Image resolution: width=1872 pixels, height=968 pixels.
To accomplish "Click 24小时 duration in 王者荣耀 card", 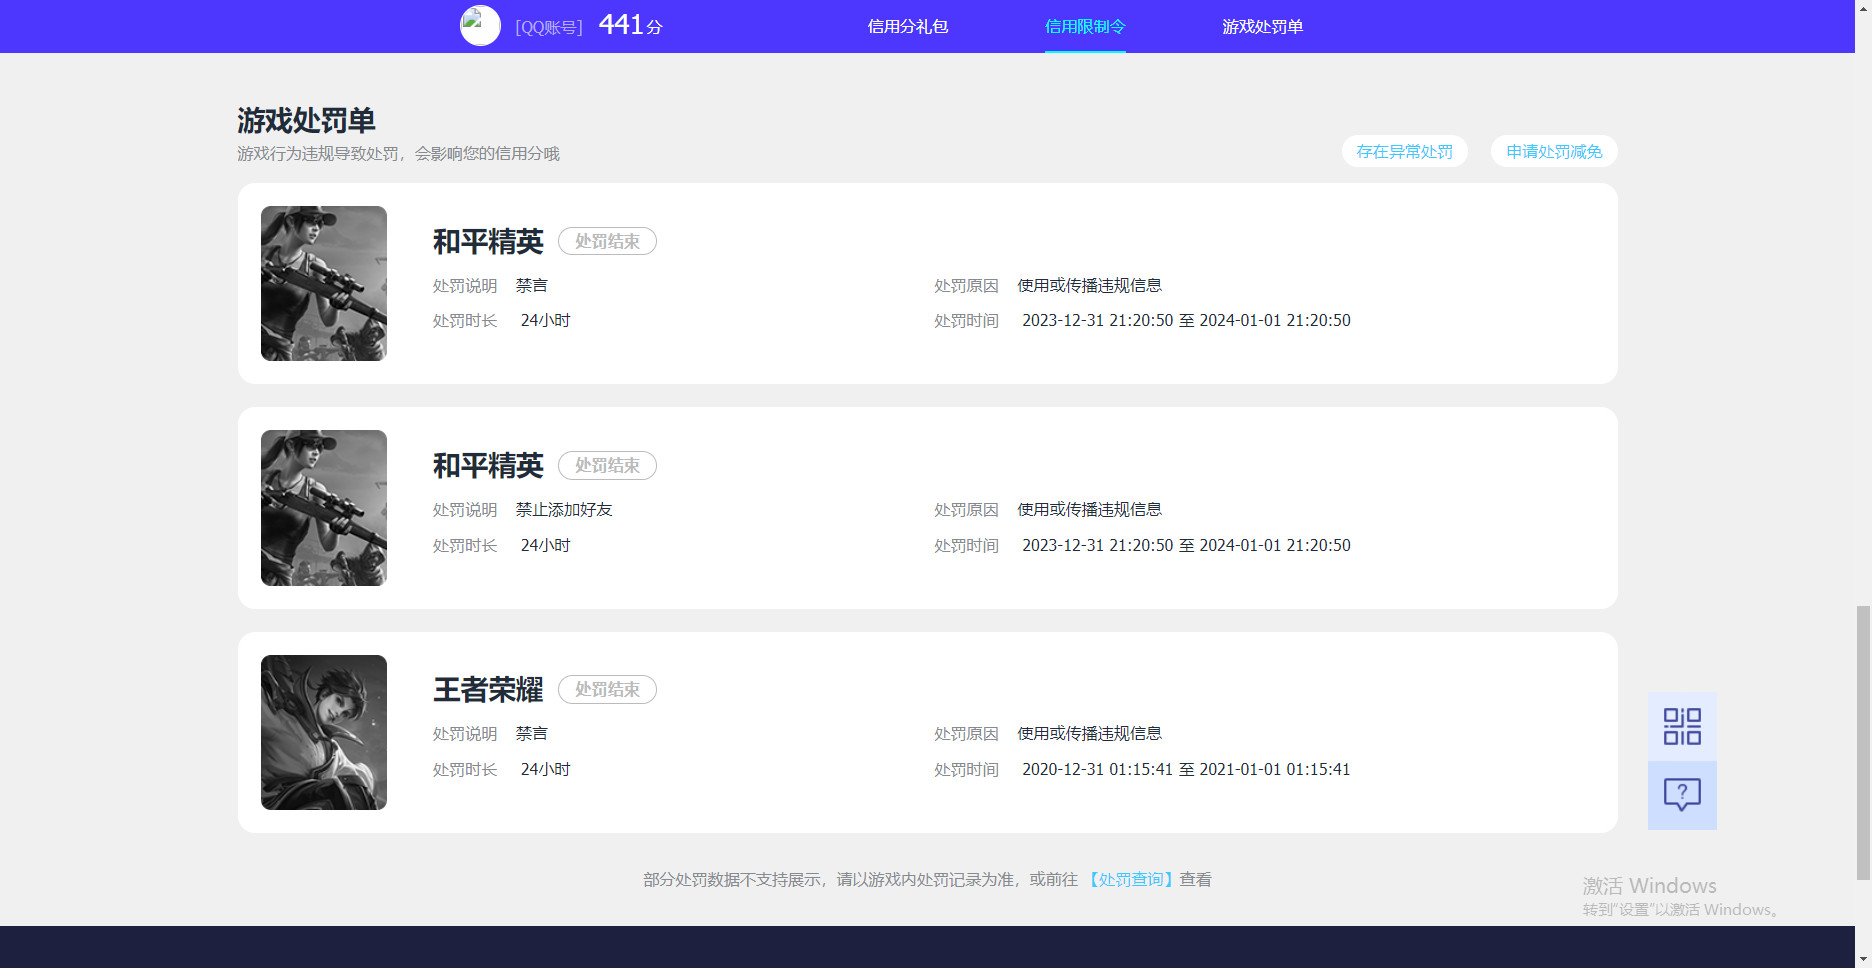I will click(546, 770).
